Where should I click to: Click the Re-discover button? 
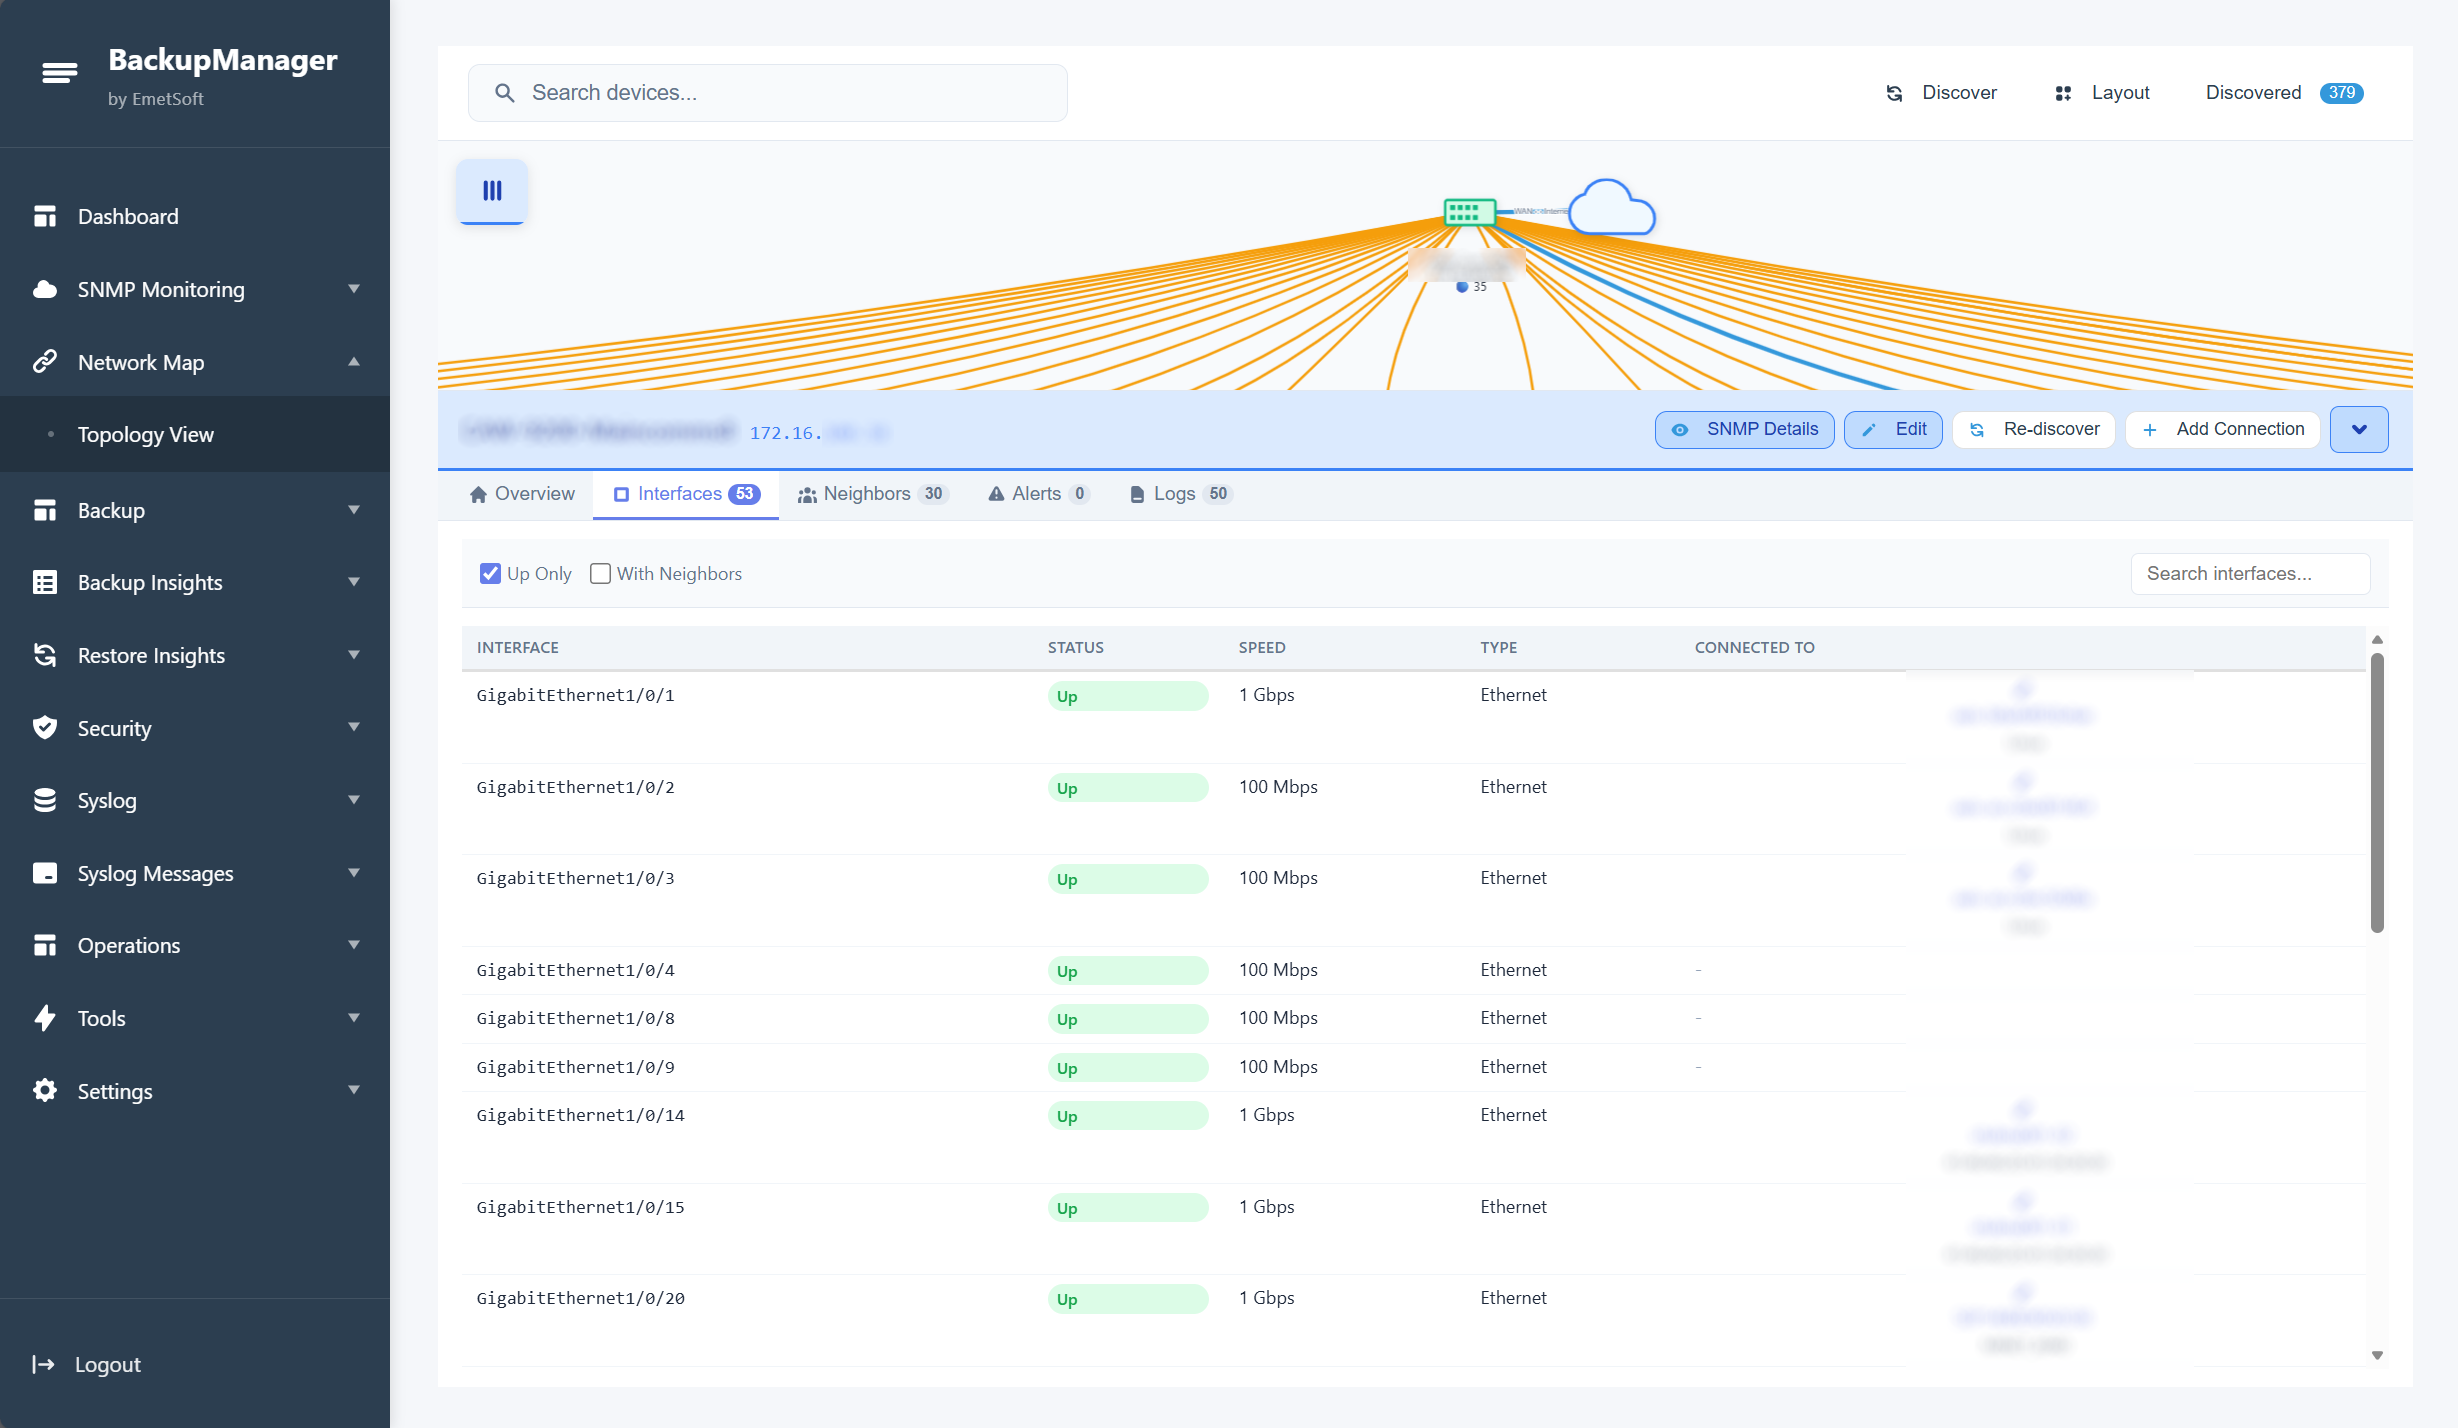click(x=2034, y=430)
